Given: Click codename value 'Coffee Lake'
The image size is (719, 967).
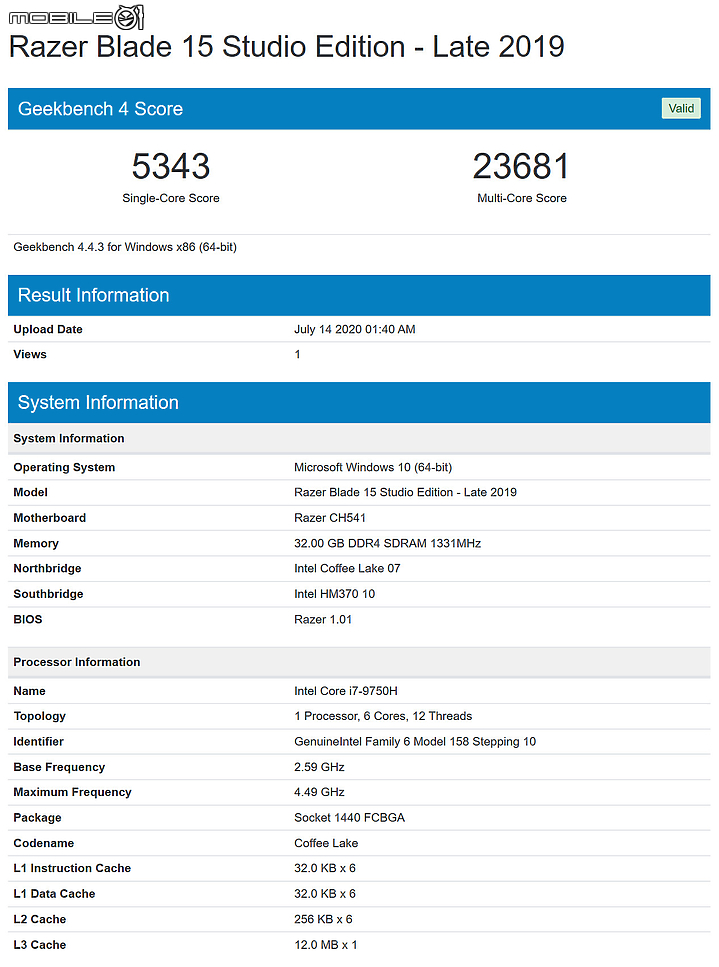Looking at the screenshot, I should (x=326, y=843).
